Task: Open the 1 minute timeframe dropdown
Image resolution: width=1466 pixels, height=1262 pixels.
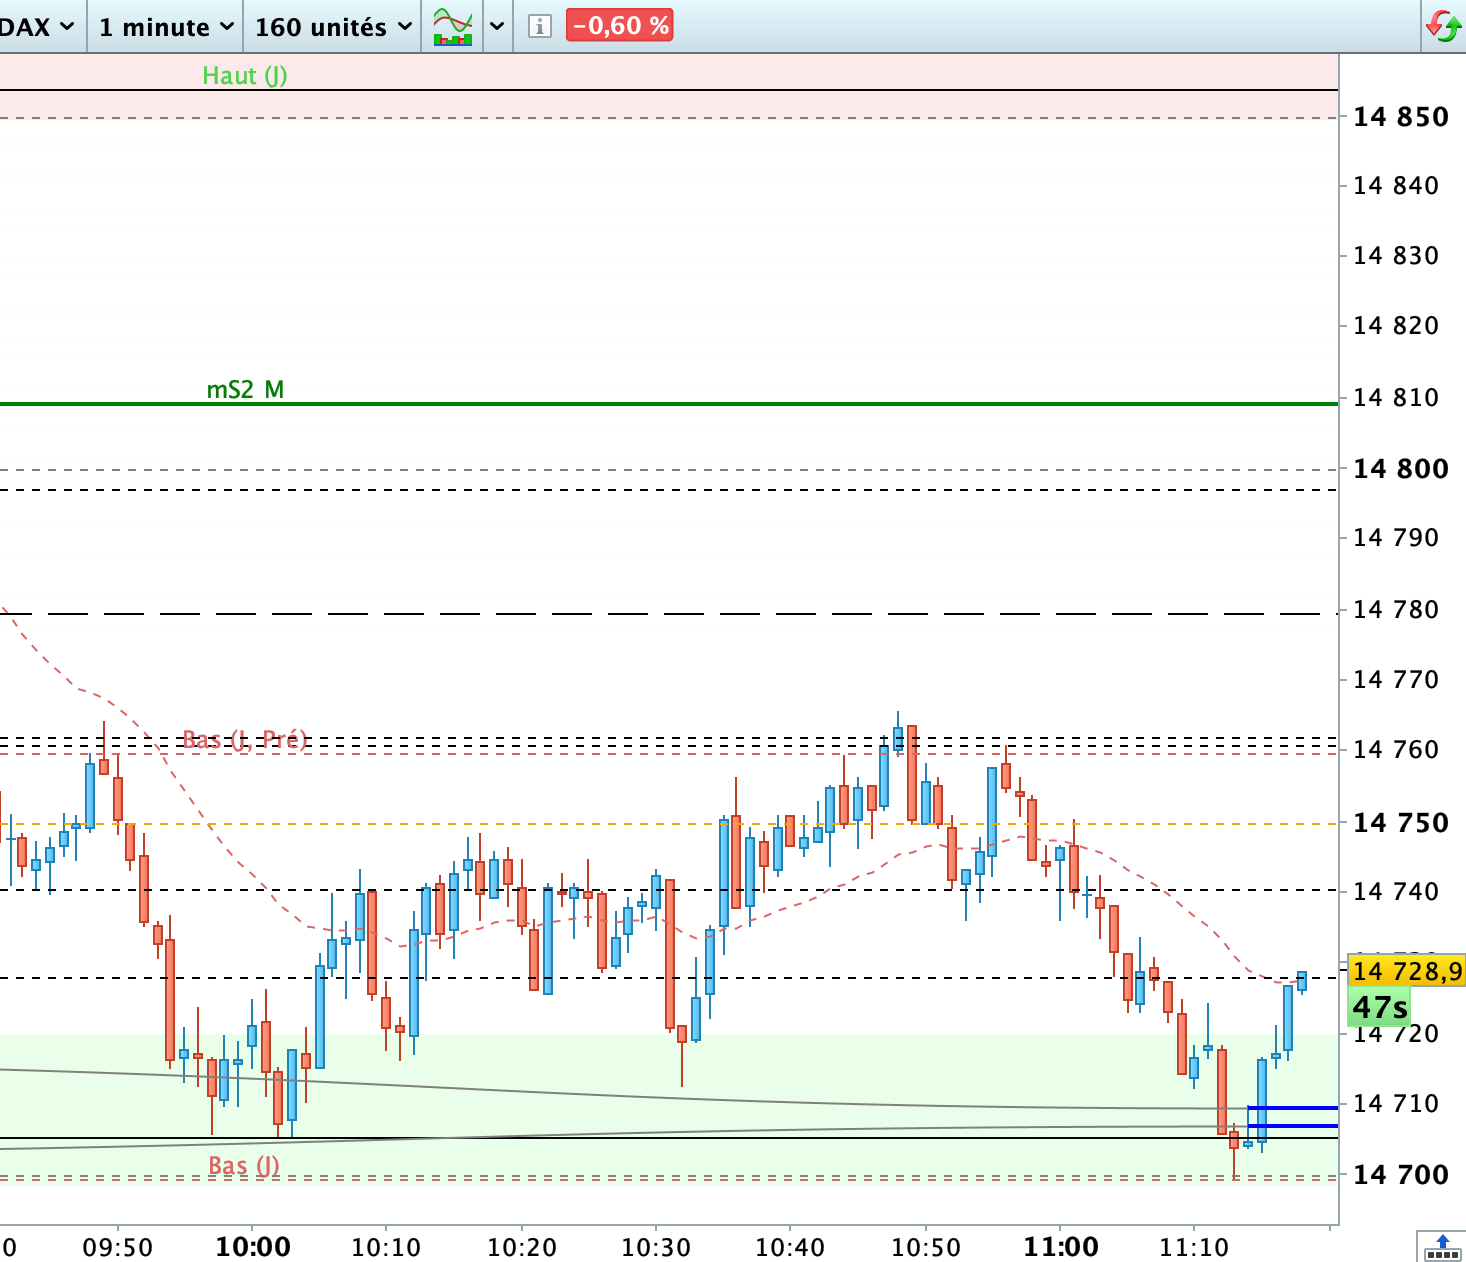Action: click(x=166, y=27)
